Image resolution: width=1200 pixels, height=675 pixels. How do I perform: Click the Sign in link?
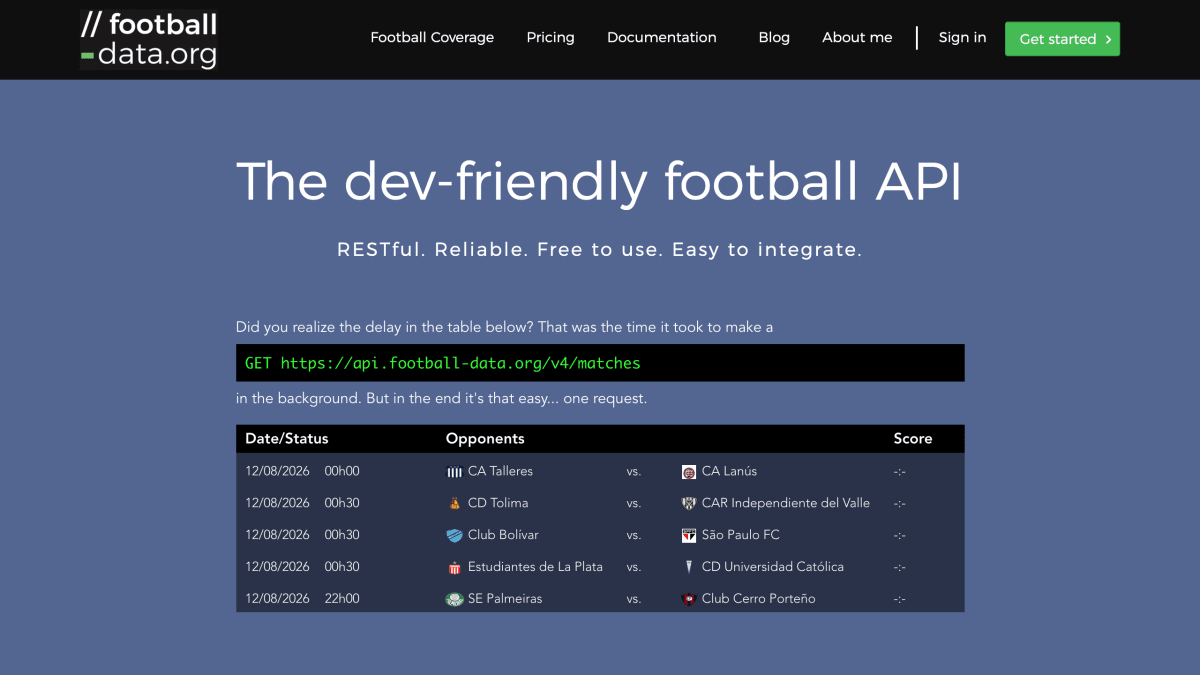click(x=962, y=38)
